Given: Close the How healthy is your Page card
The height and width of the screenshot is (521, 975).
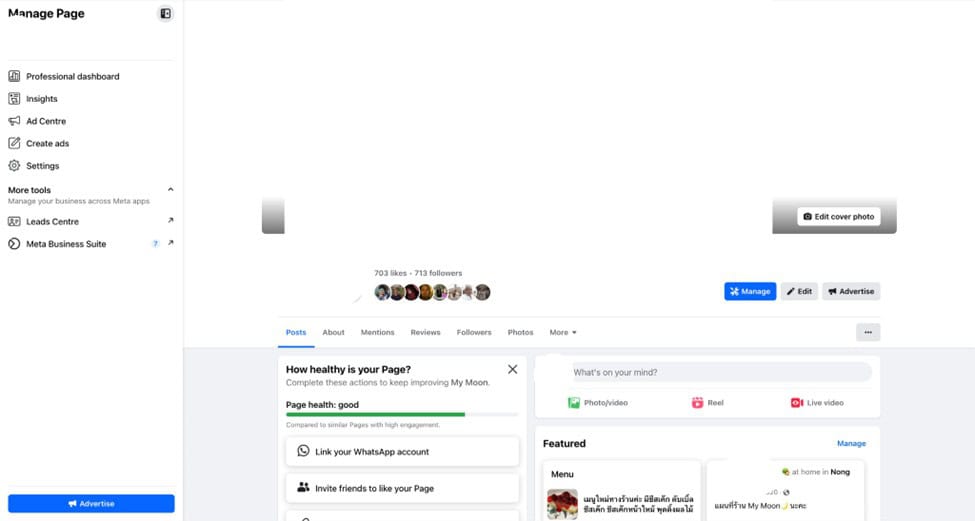Looking at the screenshot, I should point(512,369).
